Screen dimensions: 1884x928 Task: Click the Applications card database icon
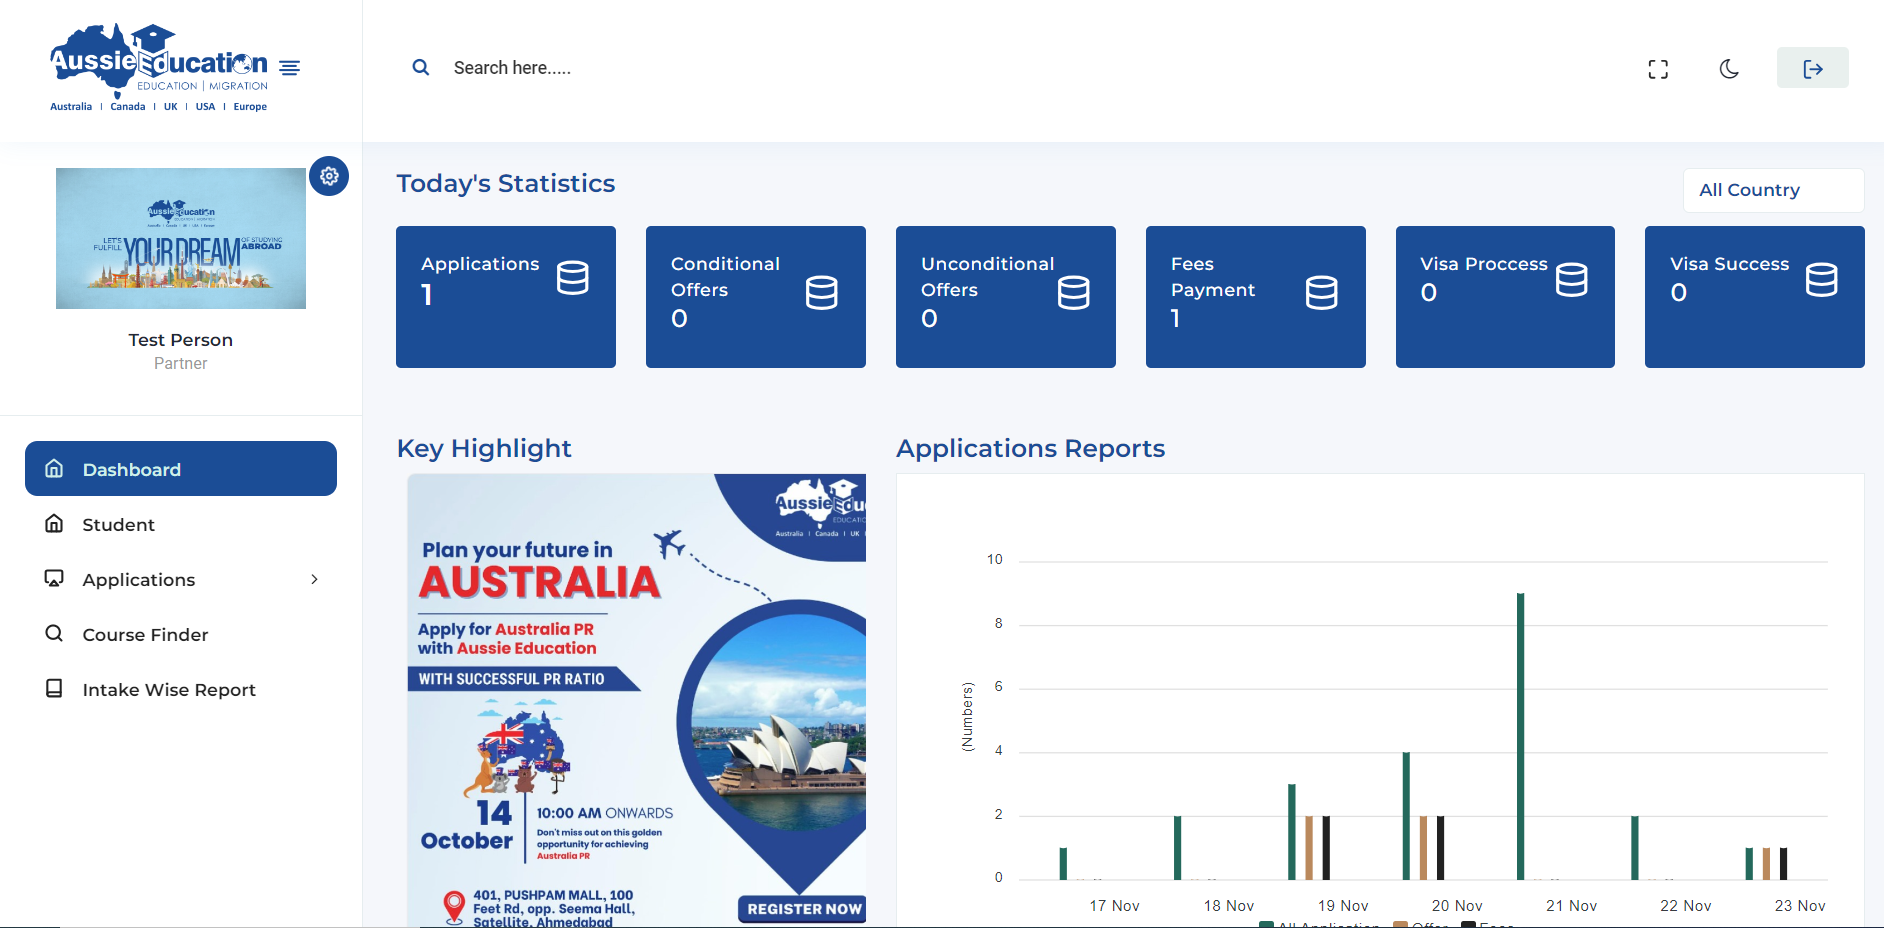(x=572, y=278)
